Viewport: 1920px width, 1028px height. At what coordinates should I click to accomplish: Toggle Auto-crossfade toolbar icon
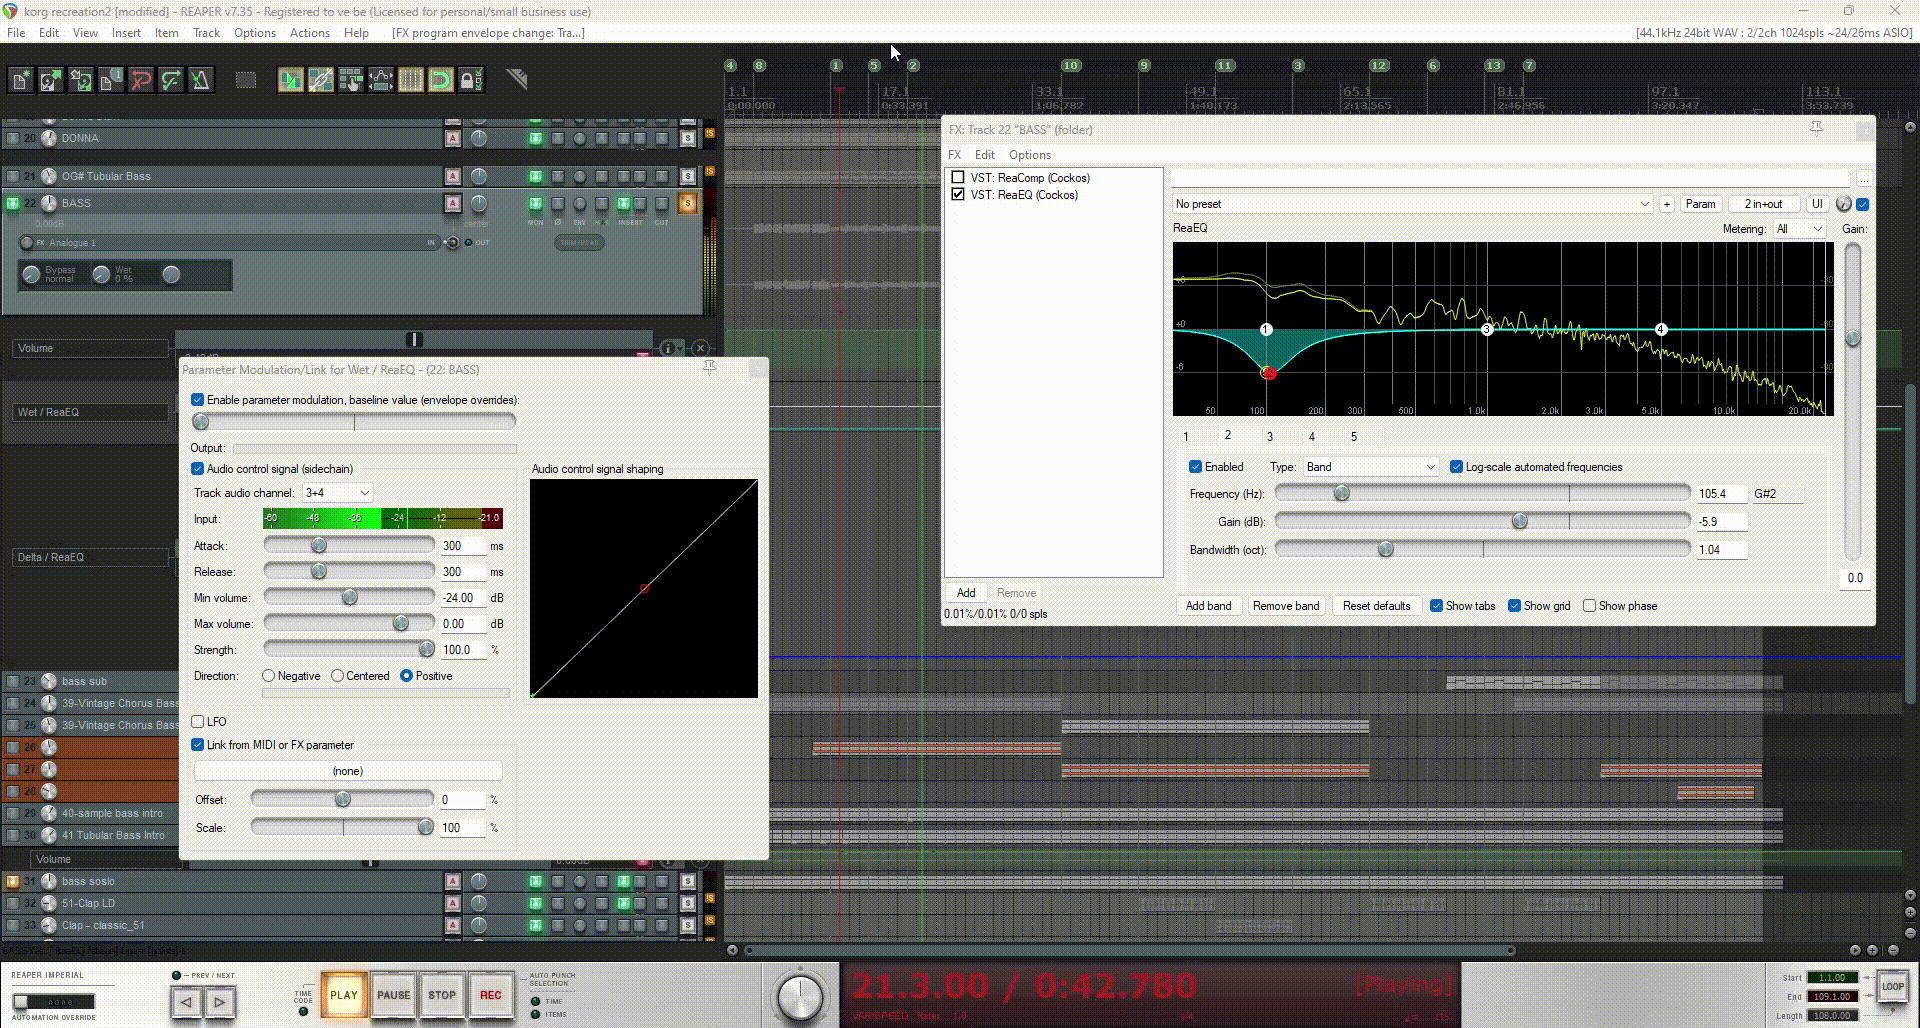pos(291,80)
